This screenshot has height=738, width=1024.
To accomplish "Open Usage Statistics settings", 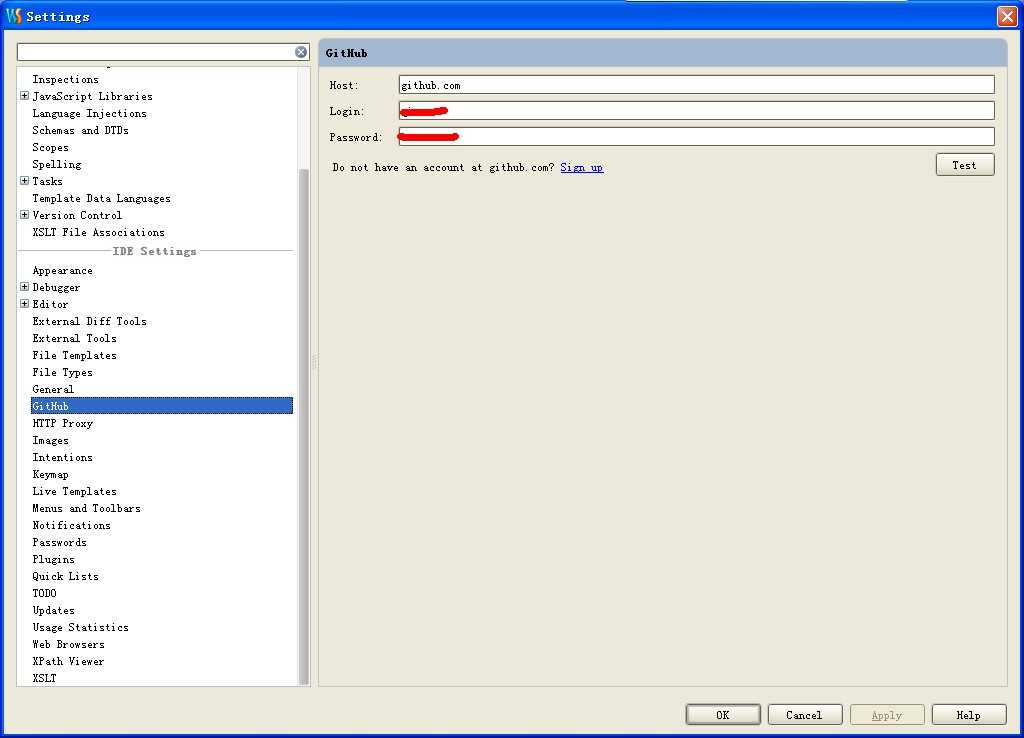I will pyautogui.click(x=80, y=627).
